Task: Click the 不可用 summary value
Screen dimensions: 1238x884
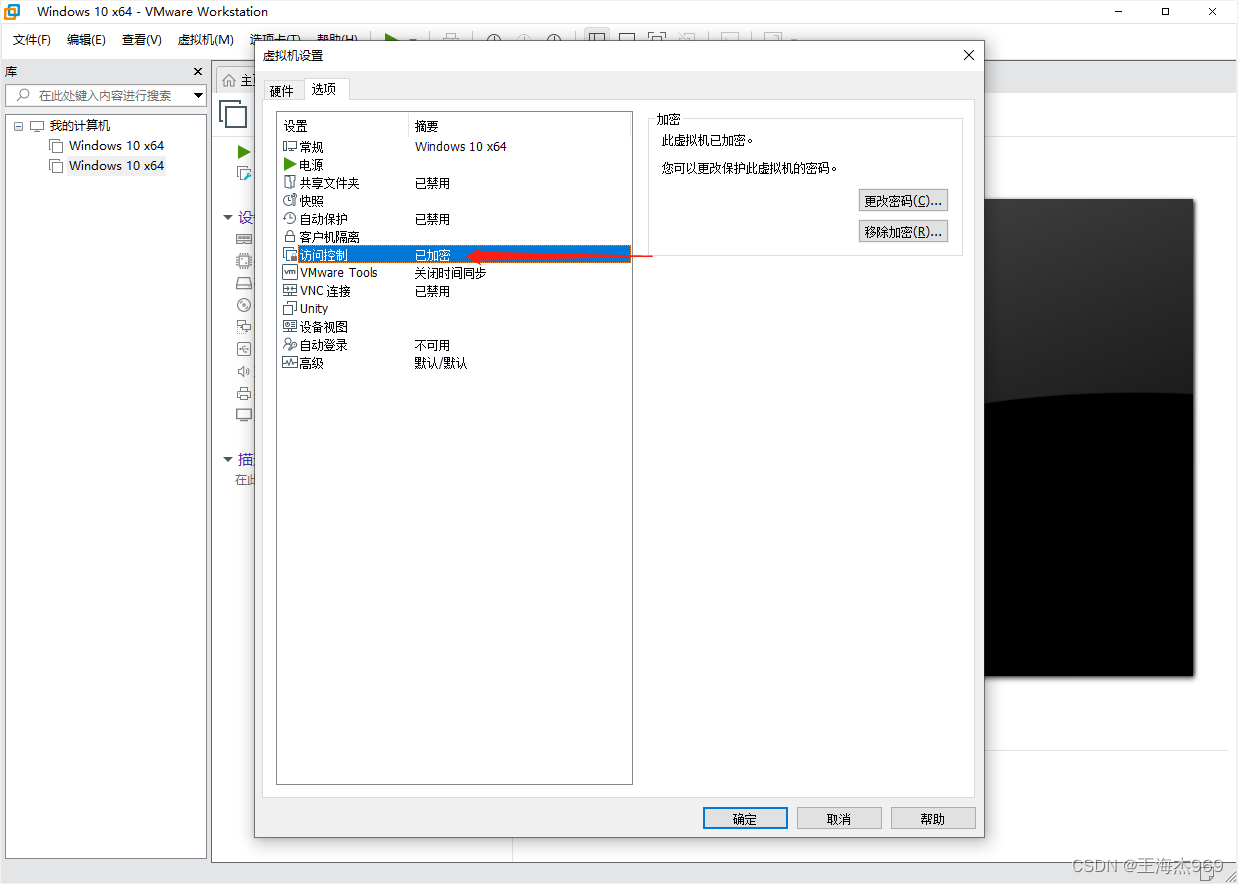Action: (432, 345)
